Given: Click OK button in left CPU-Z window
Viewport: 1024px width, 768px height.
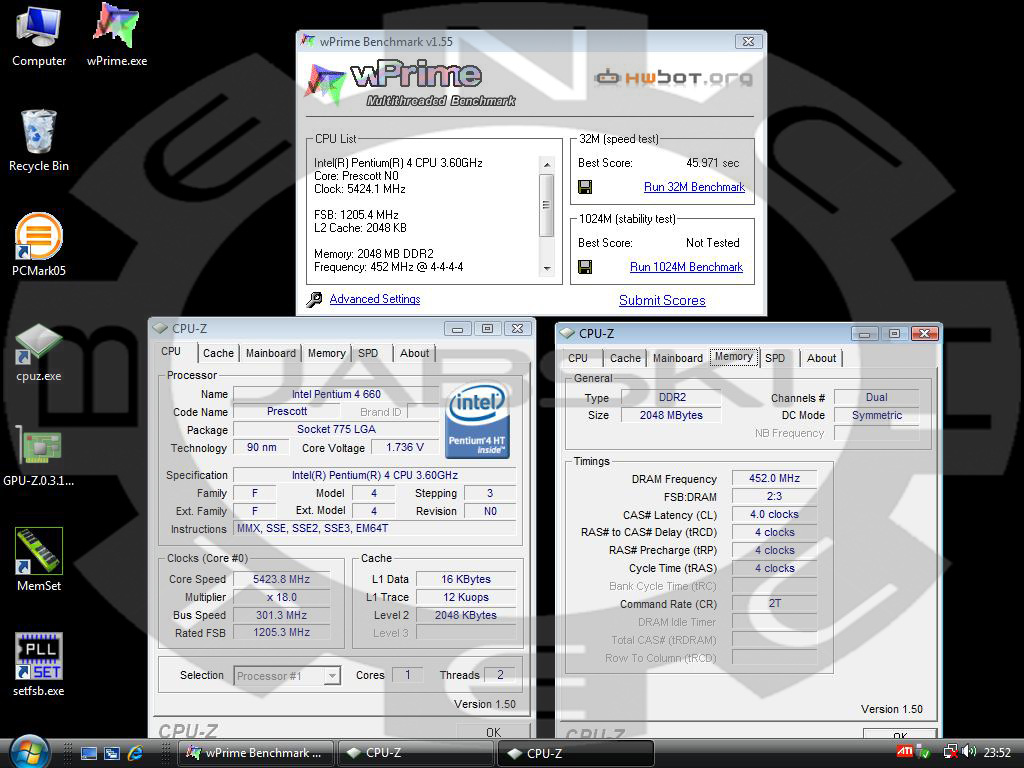Looking at the screenshot, I should pyautogui.click(x=494, y=731).
